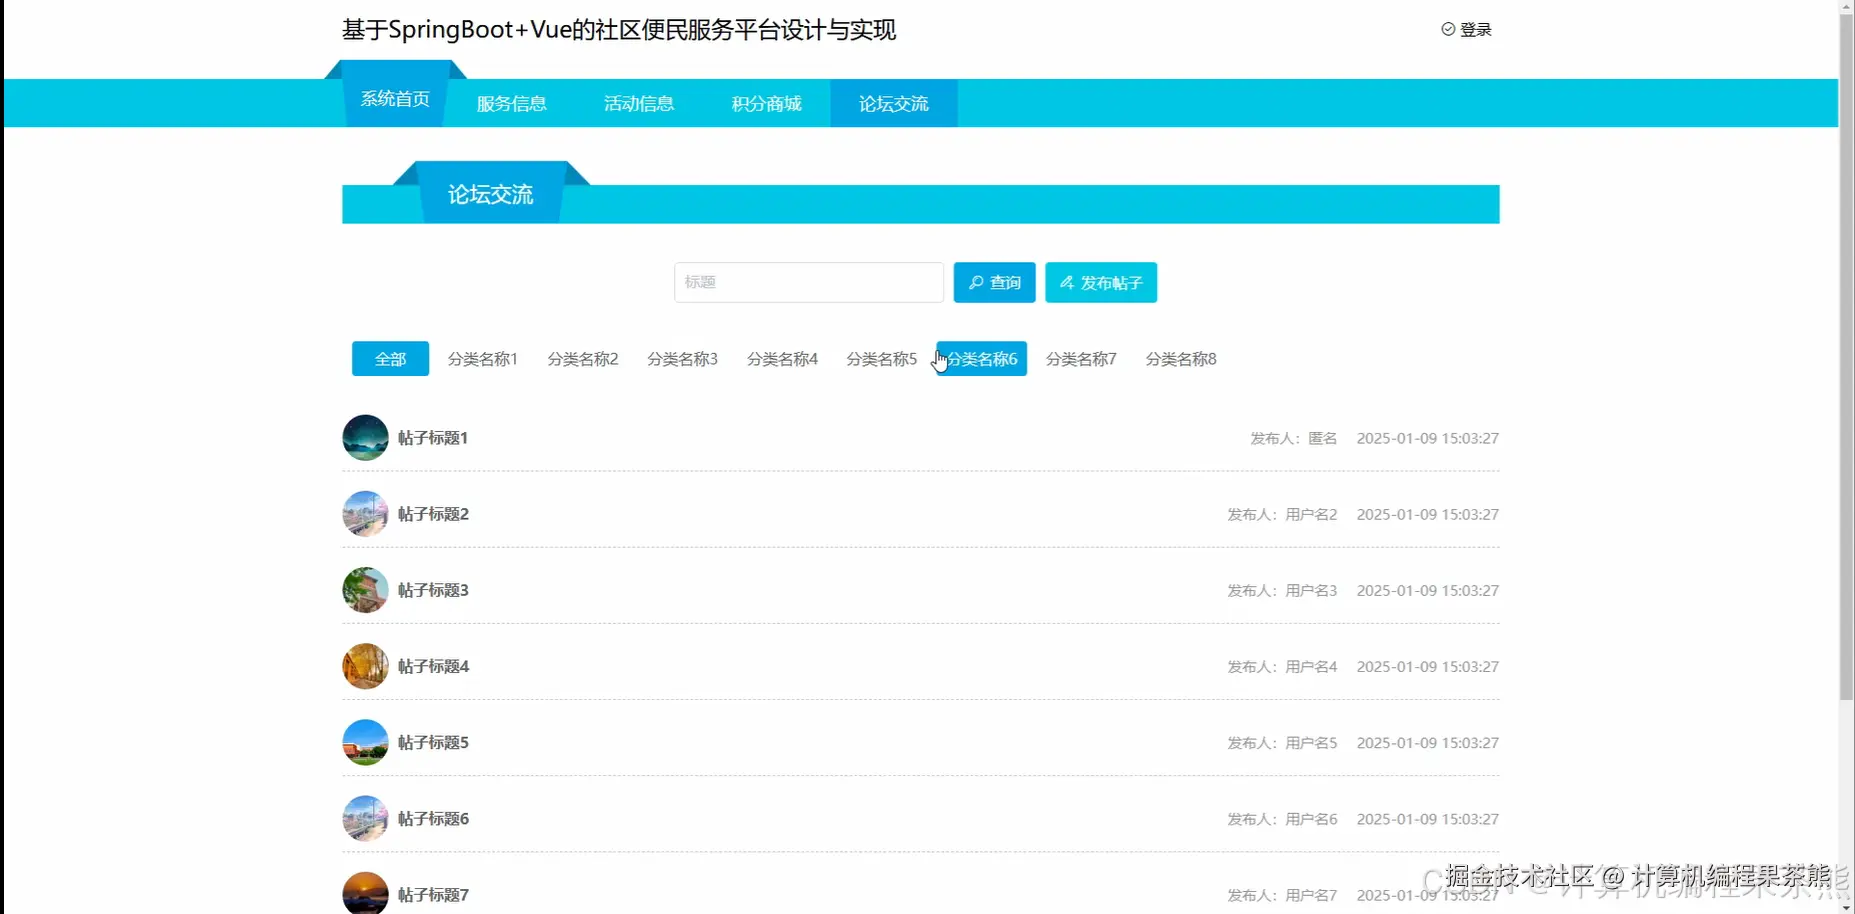This screenshot has width=1855, height=914.
Task: Click the timestamp on the 帖子标题5 row
Action: (x=1428, y=742)
